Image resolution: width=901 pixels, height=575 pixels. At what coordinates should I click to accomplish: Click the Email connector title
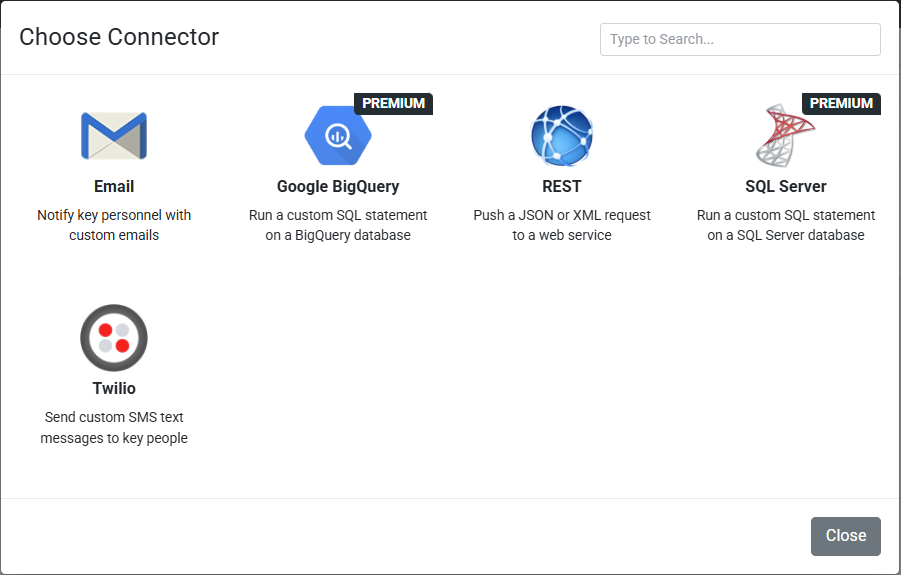[114, 187]
